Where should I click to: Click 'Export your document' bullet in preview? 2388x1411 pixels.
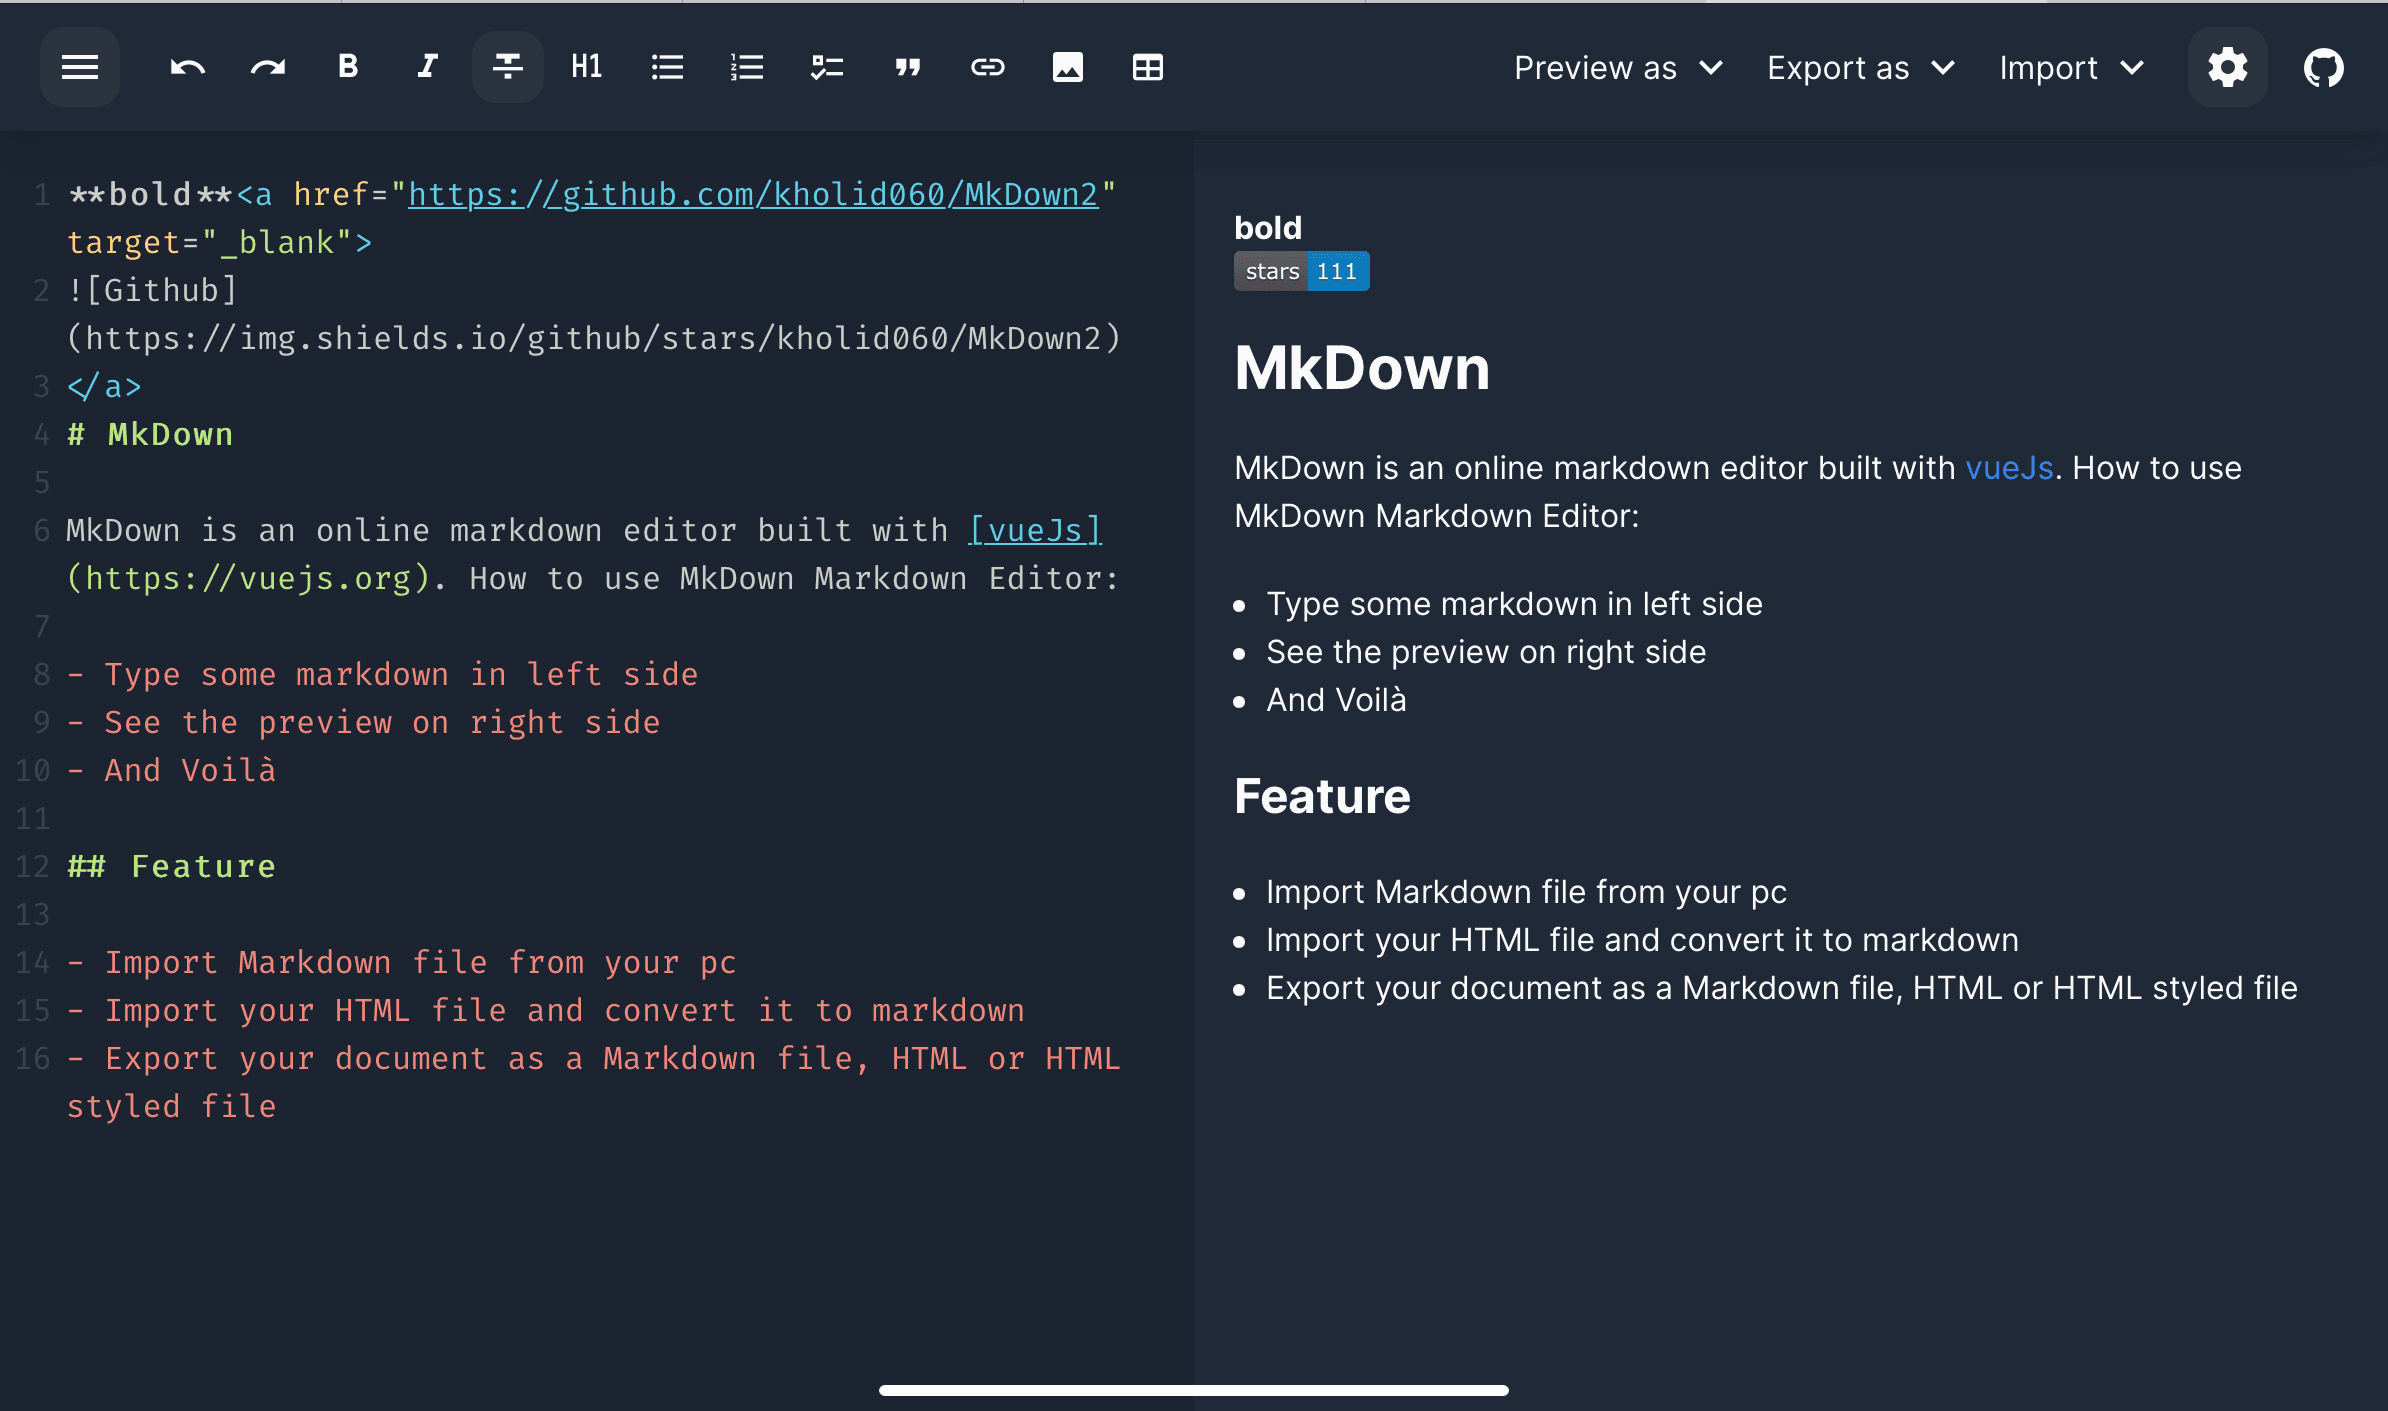pyautogui.click(x=1782, y=988)
